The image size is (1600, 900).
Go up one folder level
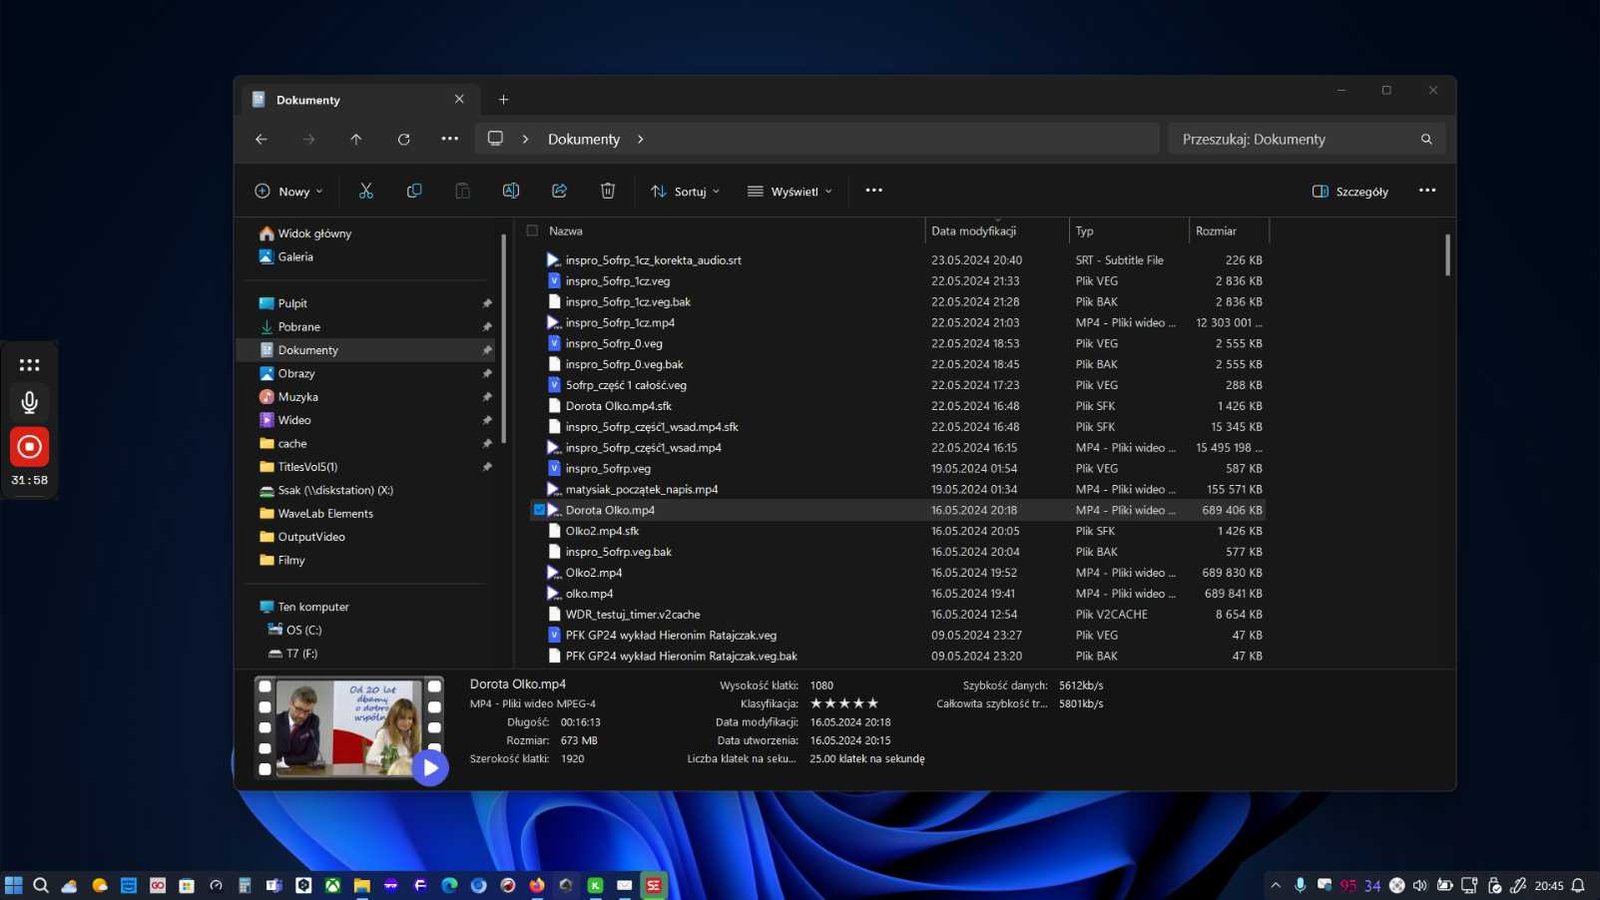click(x=356, y=139)
